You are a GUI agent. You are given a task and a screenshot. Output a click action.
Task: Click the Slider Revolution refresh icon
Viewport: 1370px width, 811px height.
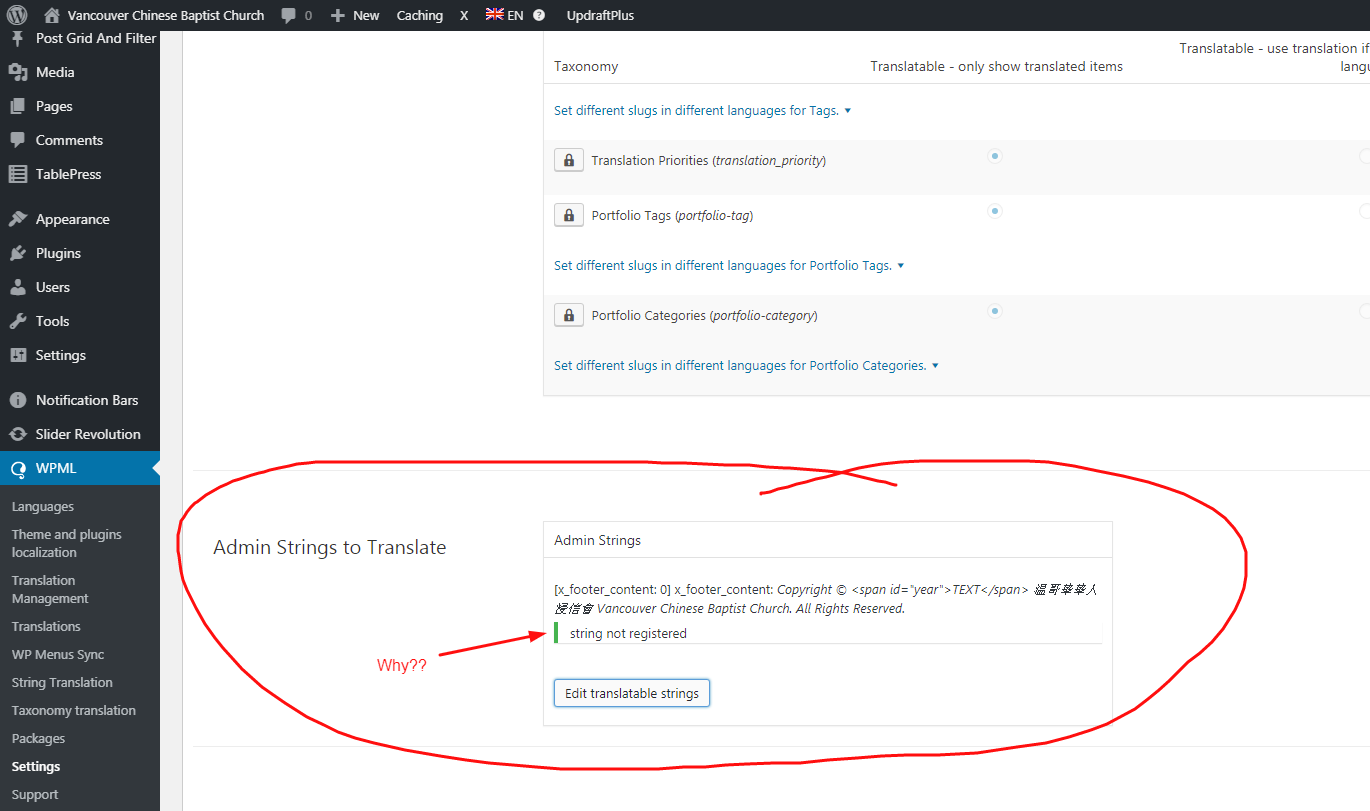[x=18, y=434]
